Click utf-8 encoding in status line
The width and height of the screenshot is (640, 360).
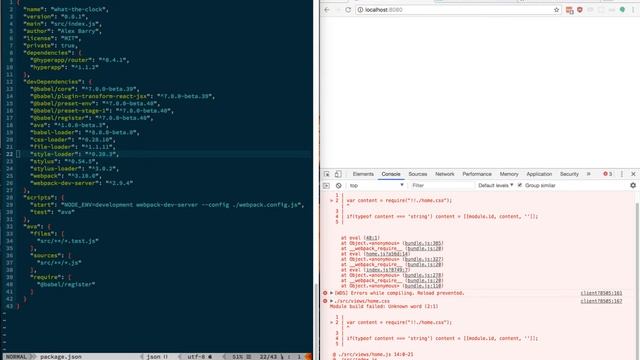point(196,357)
